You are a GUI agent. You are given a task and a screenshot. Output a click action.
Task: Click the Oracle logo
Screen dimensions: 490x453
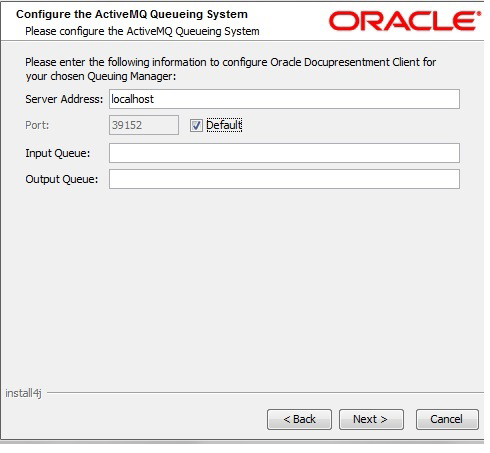(x=405, y=21)
